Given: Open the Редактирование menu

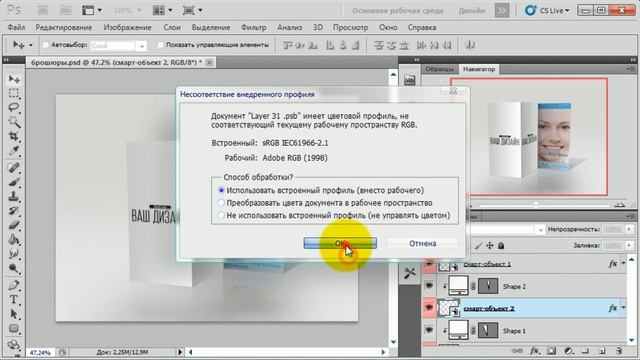Looking at the screenshot, I should [x=64, y=27].
